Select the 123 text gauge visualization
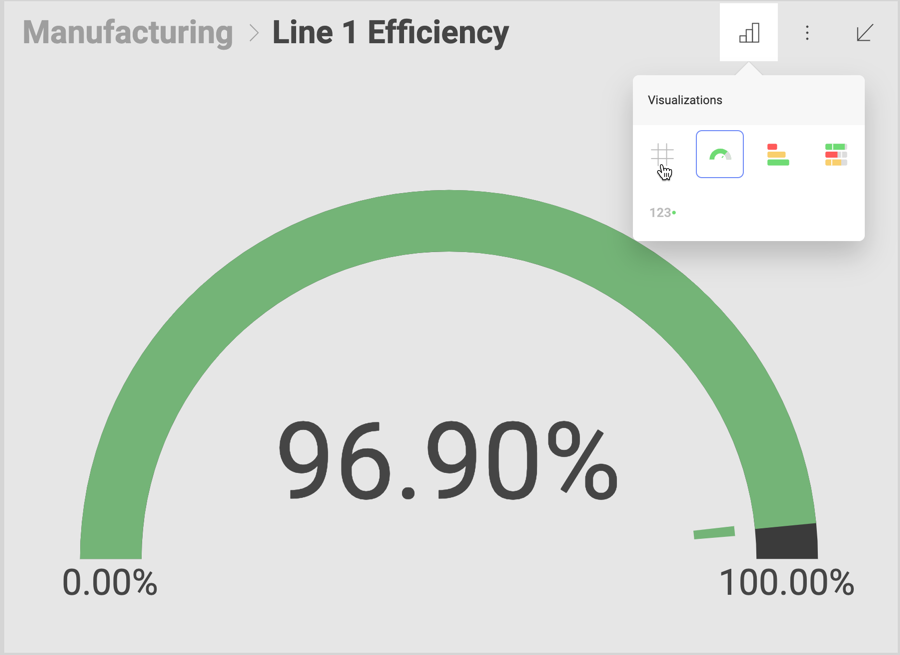The height and width of the screenshot is (655, 900). pyautogui.click(x=662, y=212)
